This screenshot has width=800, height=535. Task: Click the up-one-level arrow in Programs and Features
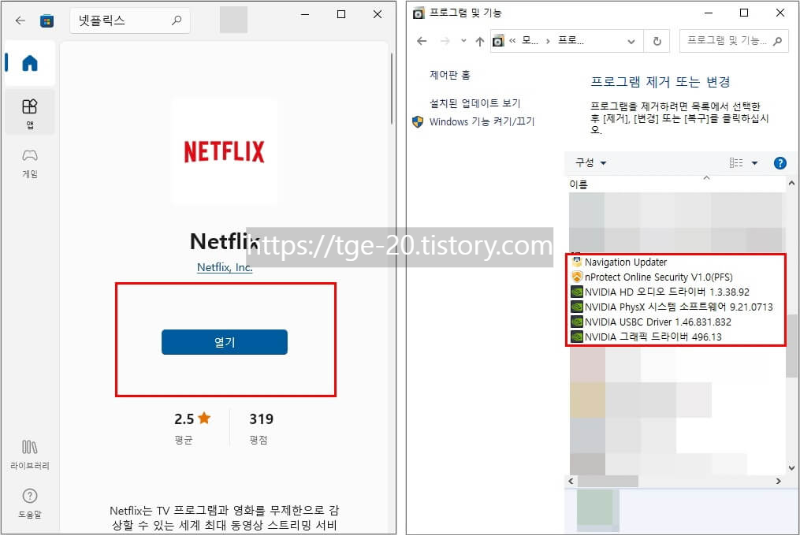tap(480, 41)
